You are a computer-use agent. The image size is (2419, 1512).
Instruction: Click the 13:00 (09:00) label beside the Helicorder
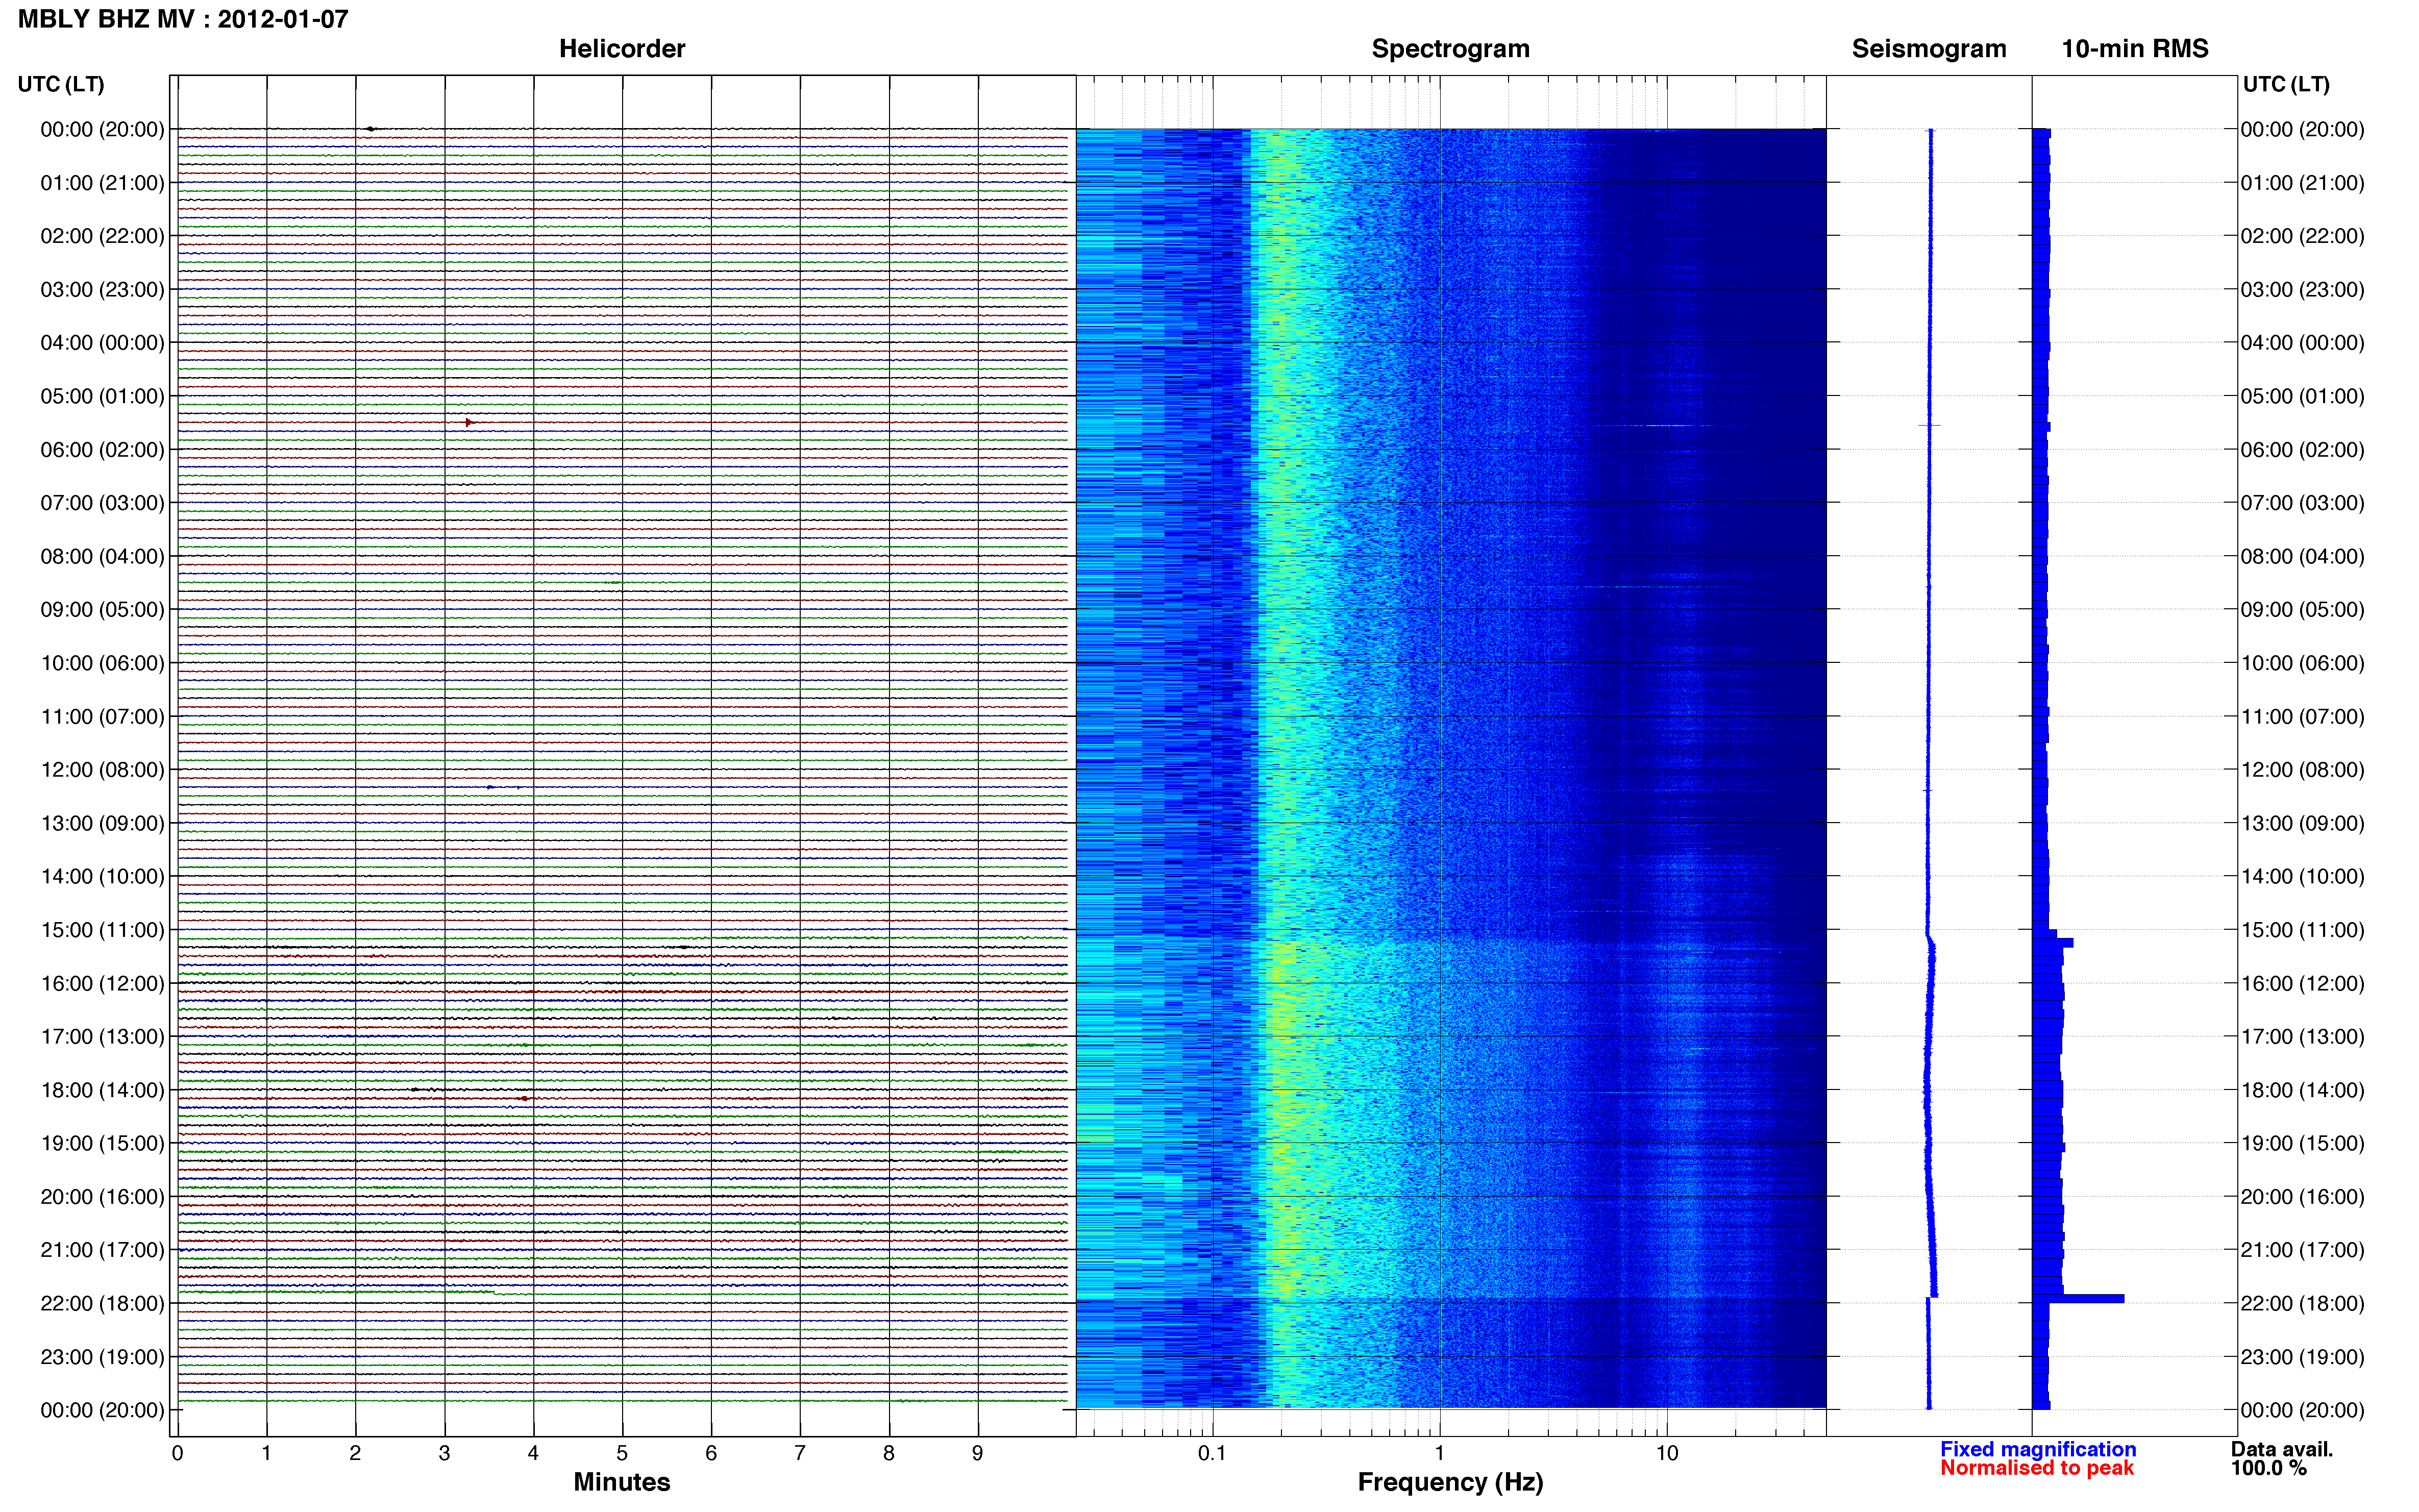tap(102, 823)
